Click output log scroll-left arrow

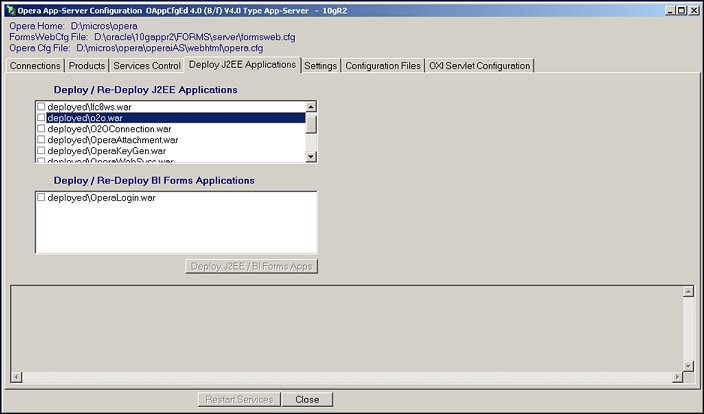click(x=16, y=377)
